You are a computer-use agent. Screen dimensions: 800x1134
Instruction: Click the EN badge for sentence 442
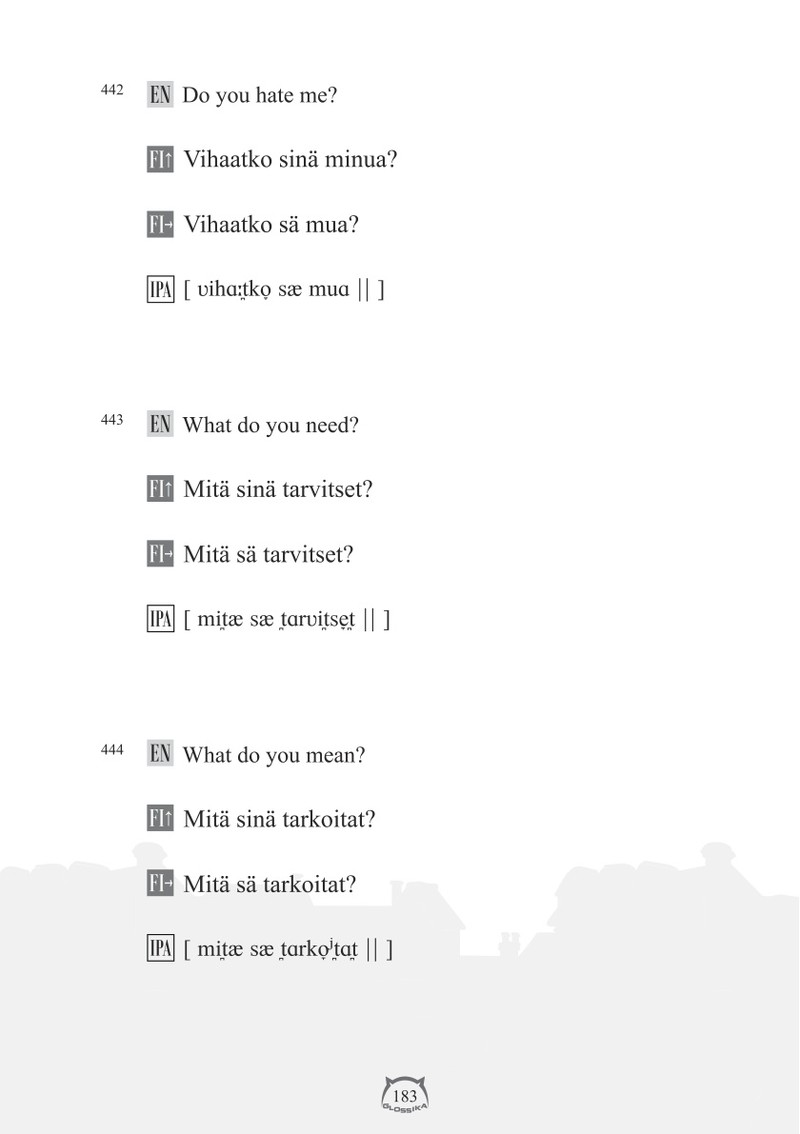click(160, 95)
